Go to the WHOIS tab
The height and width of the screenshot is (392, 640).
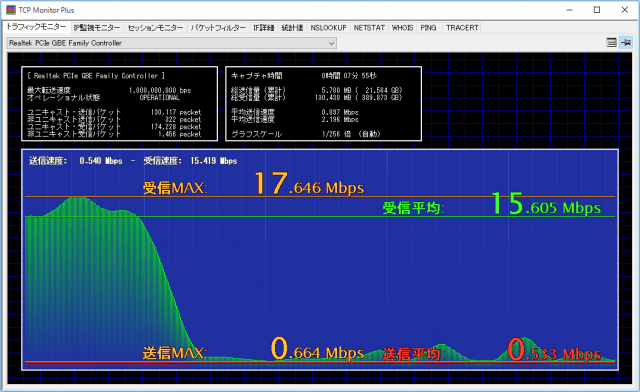point(402,28)
